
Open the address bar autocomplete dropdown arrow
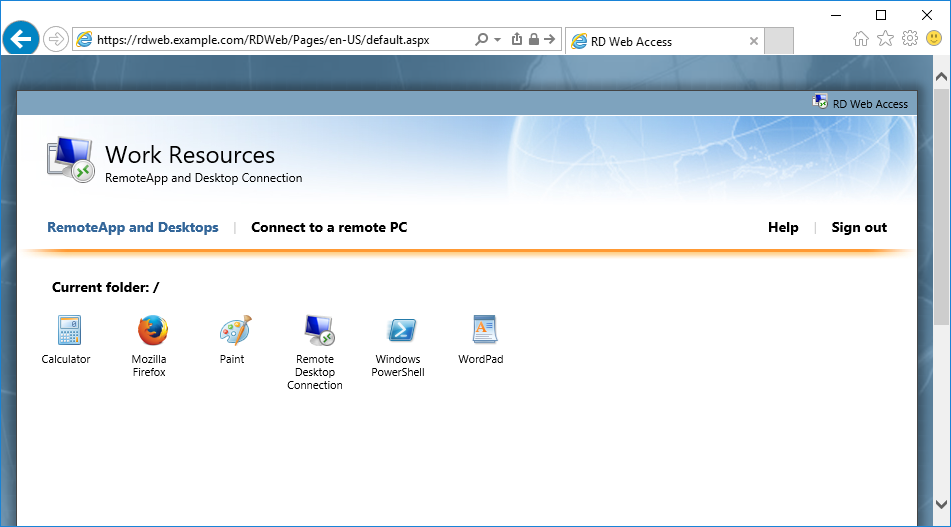(x=497, y=39)
